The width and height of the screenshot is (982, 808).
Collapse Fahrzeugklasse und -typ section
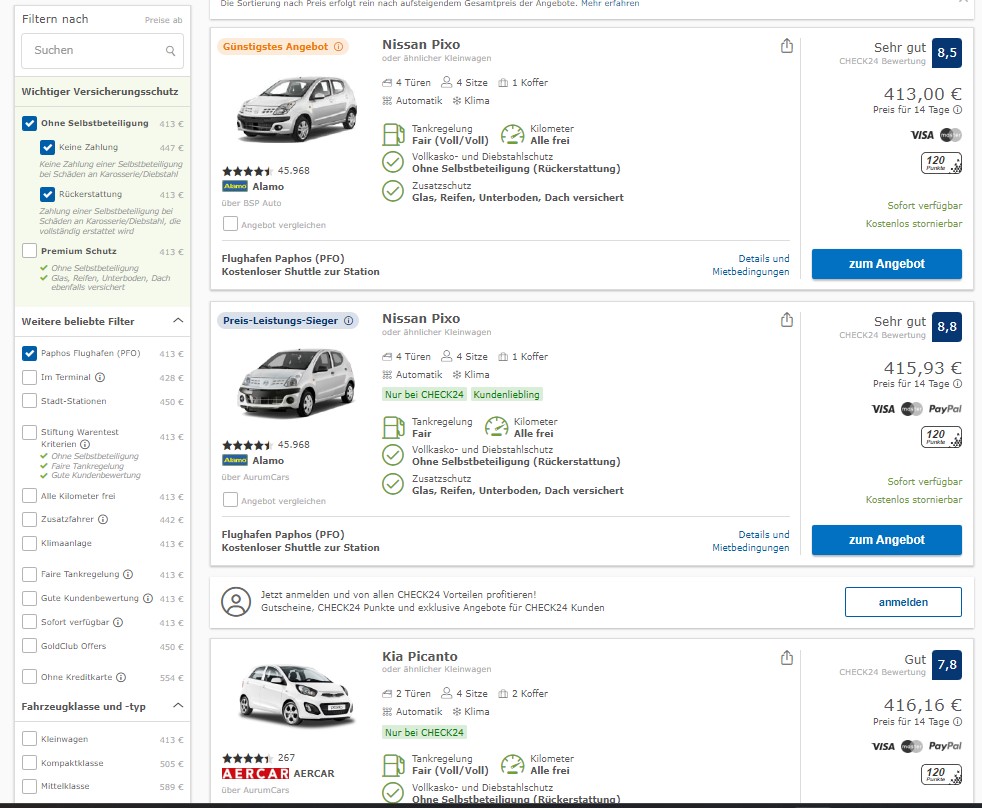tap(178, 706)
